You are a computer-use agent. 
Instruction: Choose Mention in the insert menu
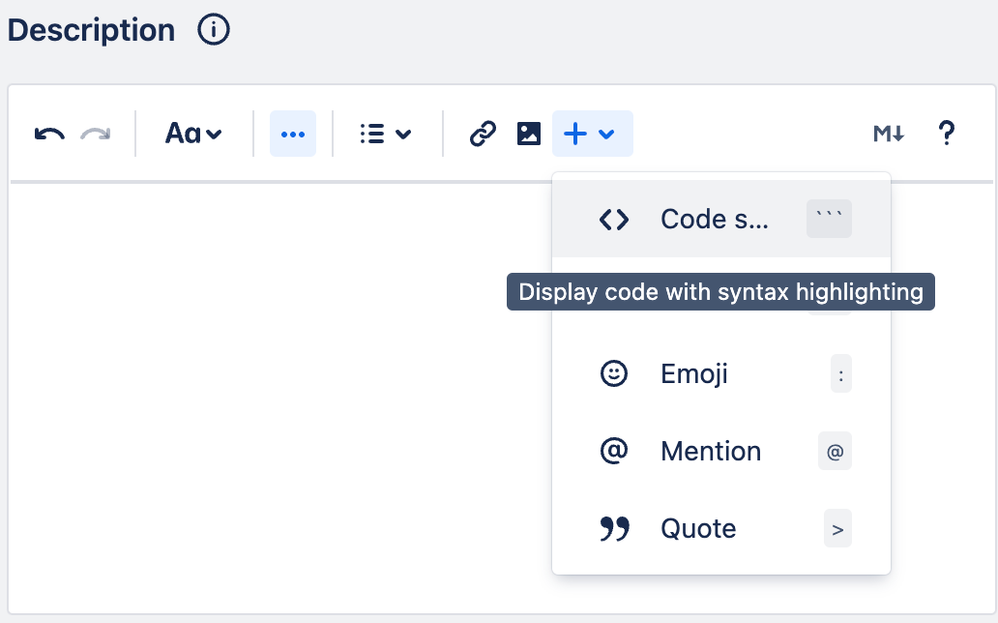click(721, 451)
